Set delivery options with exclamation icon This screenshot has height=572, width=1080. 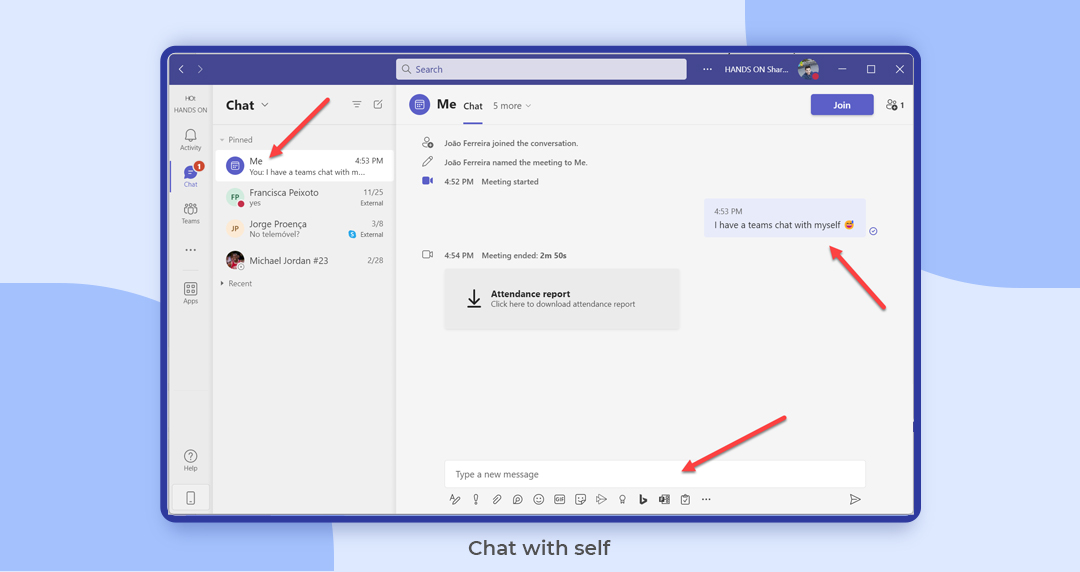pyautogui.click(x=476, y=500)
